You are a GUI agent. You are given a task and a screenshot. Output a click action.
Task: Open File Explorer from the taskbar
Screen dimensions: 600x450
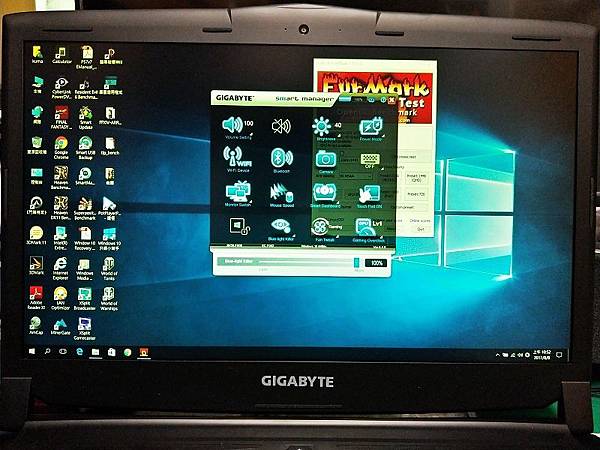tap(95, 352)
